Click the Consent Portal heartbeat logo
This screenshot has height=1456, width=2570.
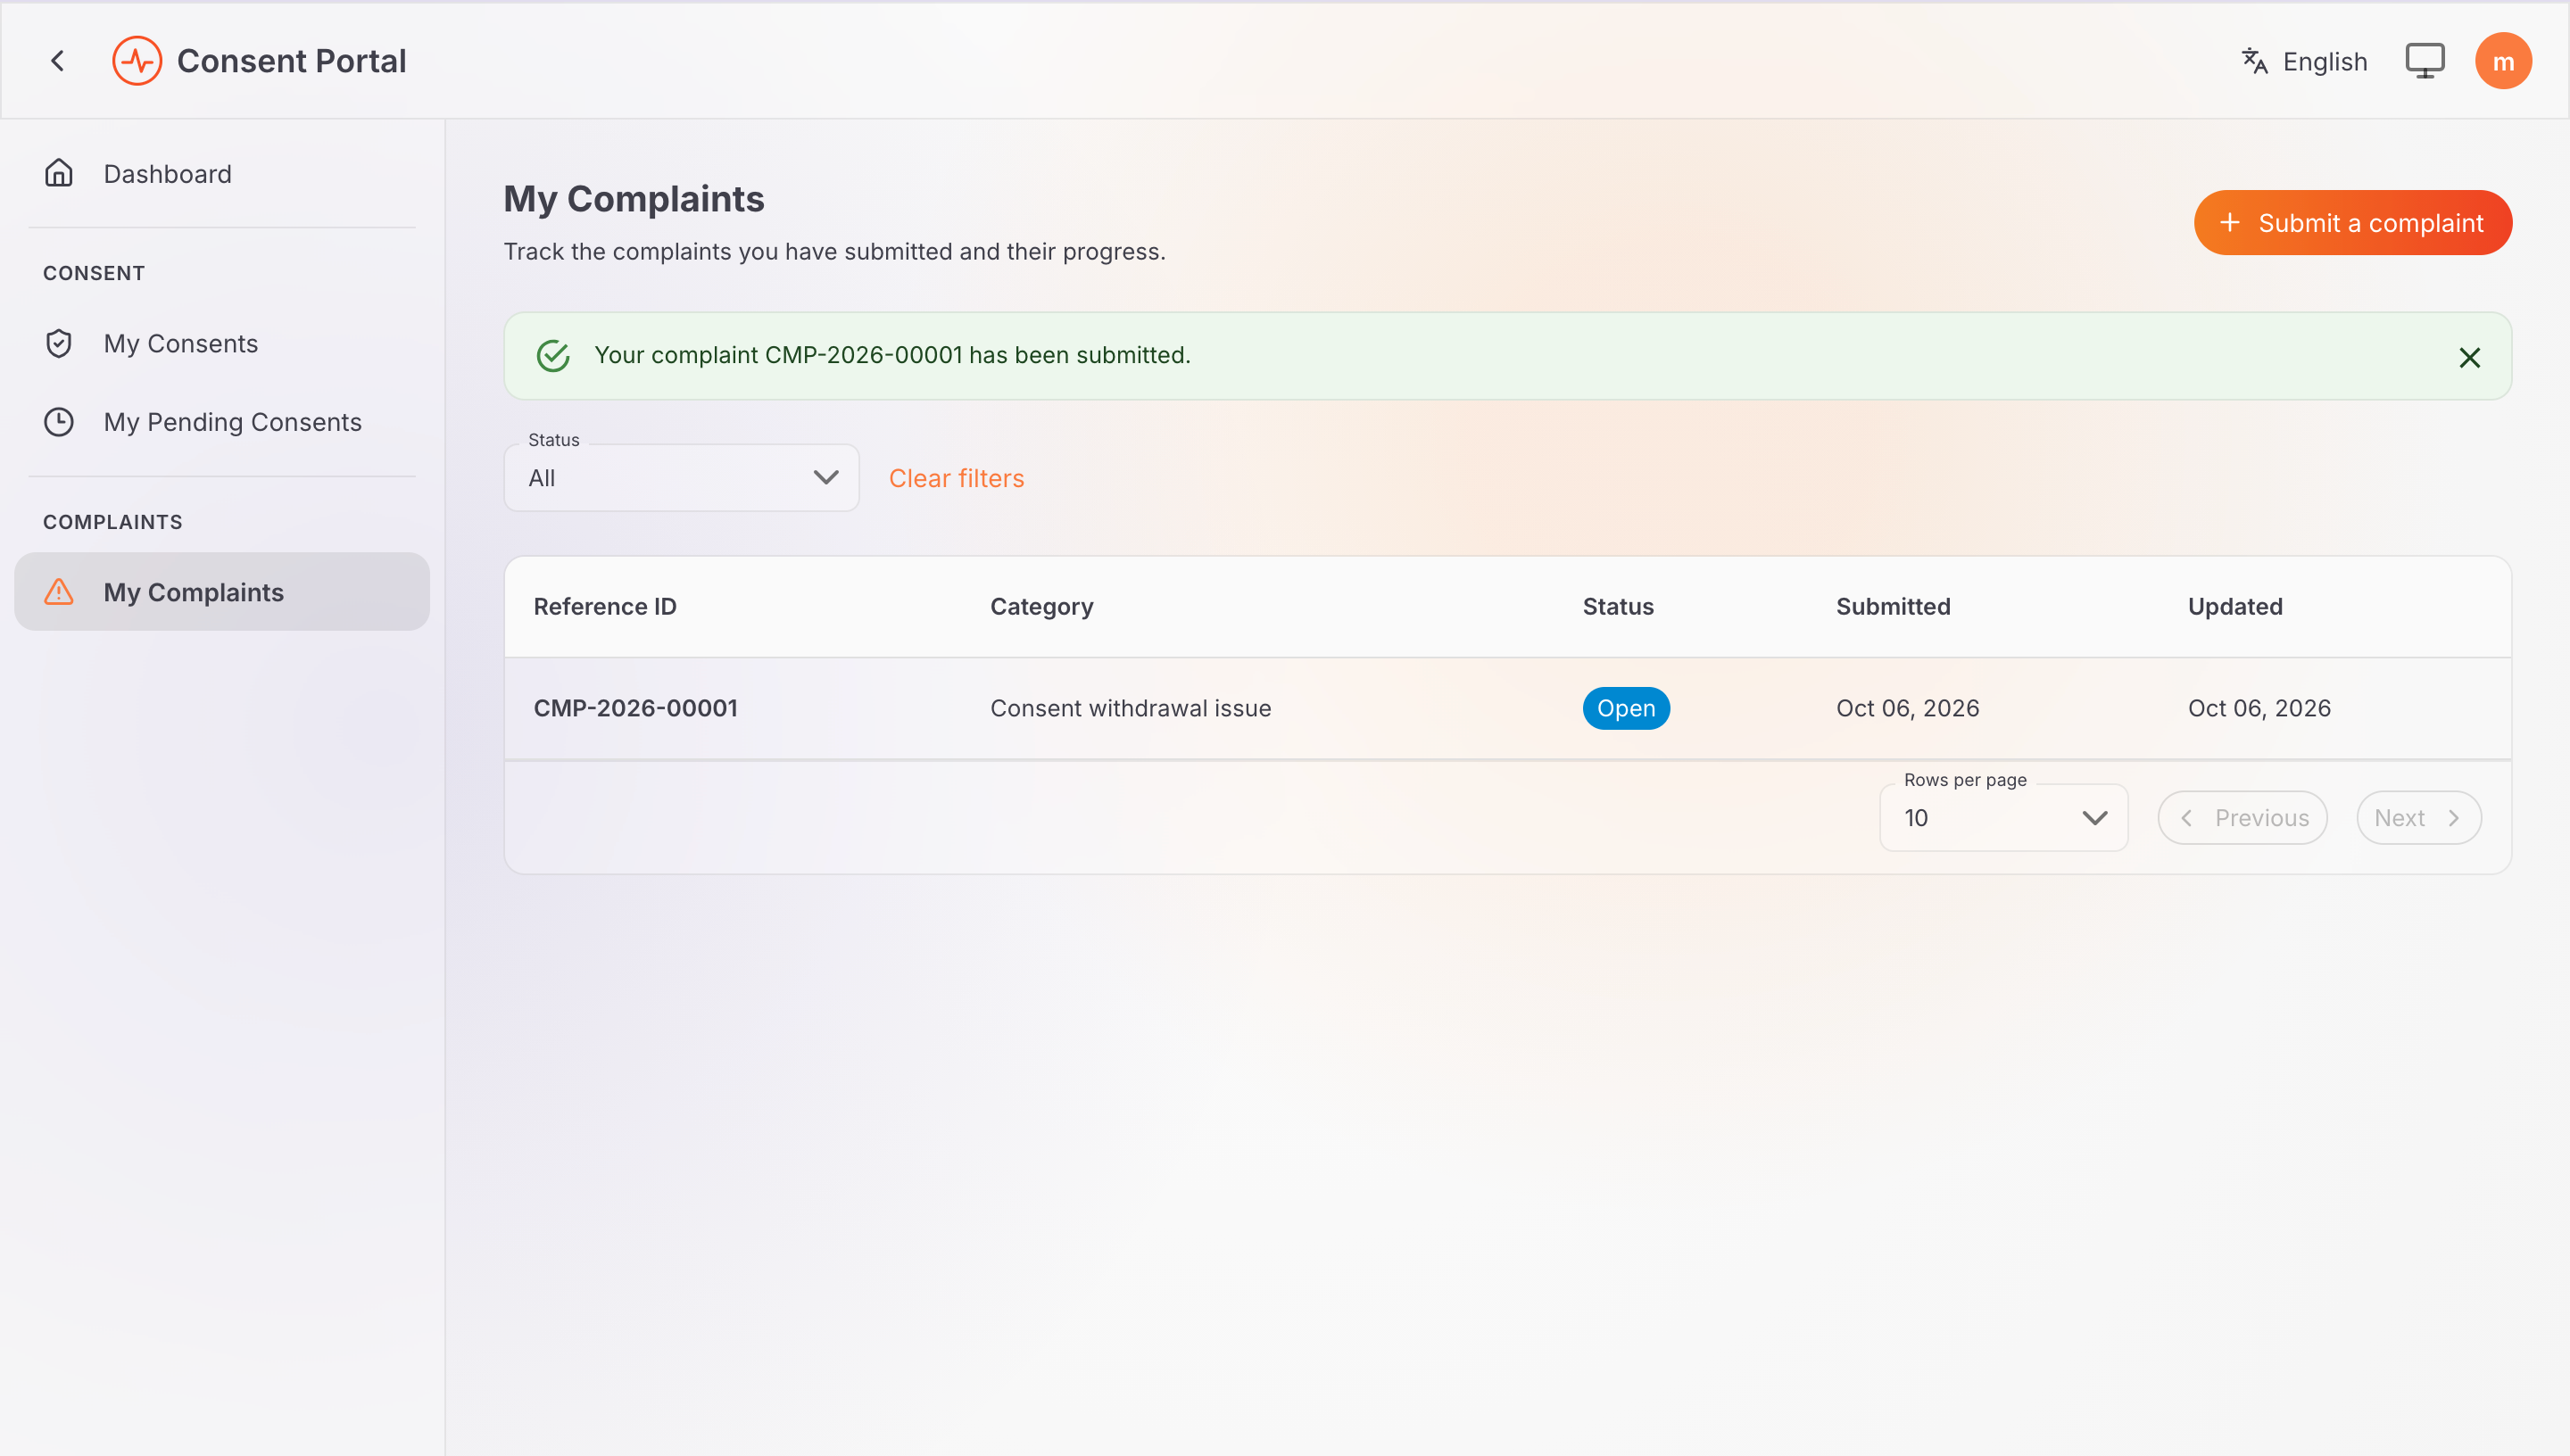137,61
